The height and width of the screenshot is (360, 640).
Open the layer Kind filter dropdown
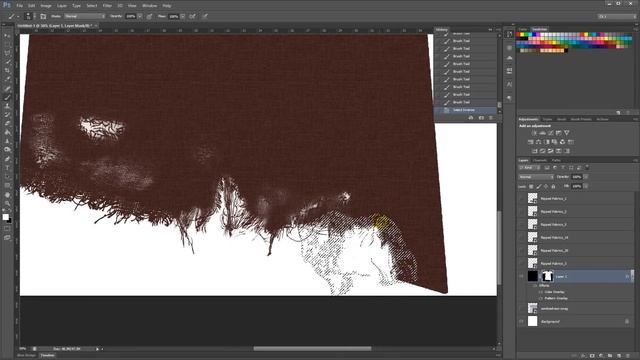[x=529, y=168]
